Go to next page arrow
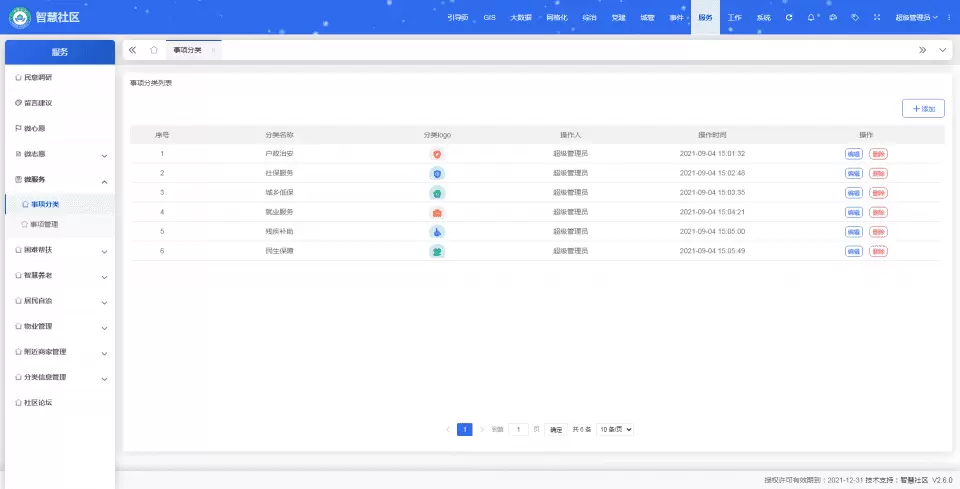This screenshot has width=960, height=489. pos(482,430)
